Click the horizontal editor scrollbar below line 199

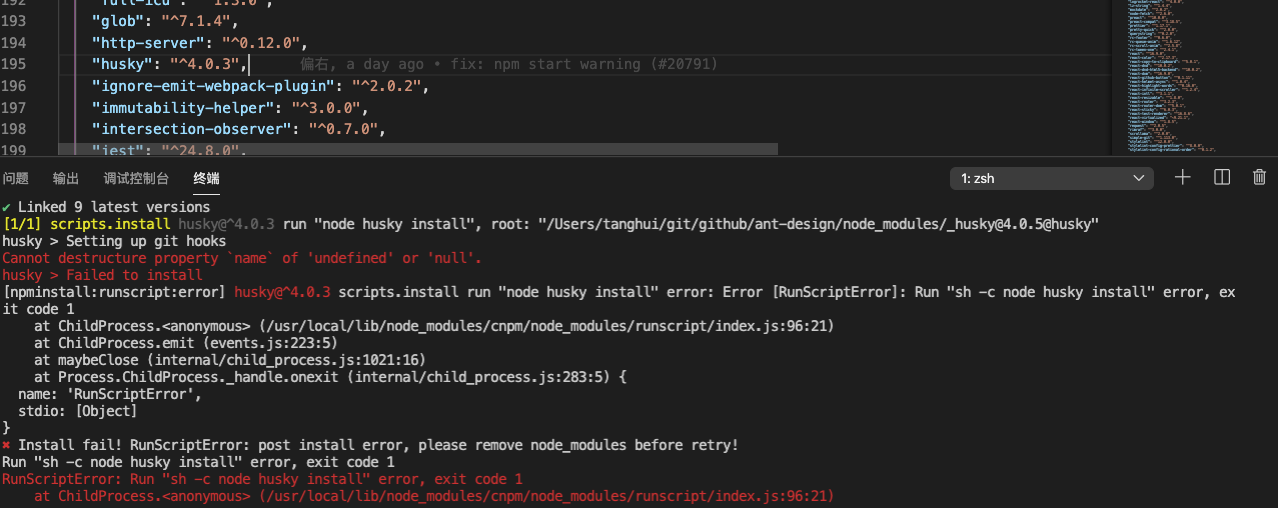[x=417, y=149]
